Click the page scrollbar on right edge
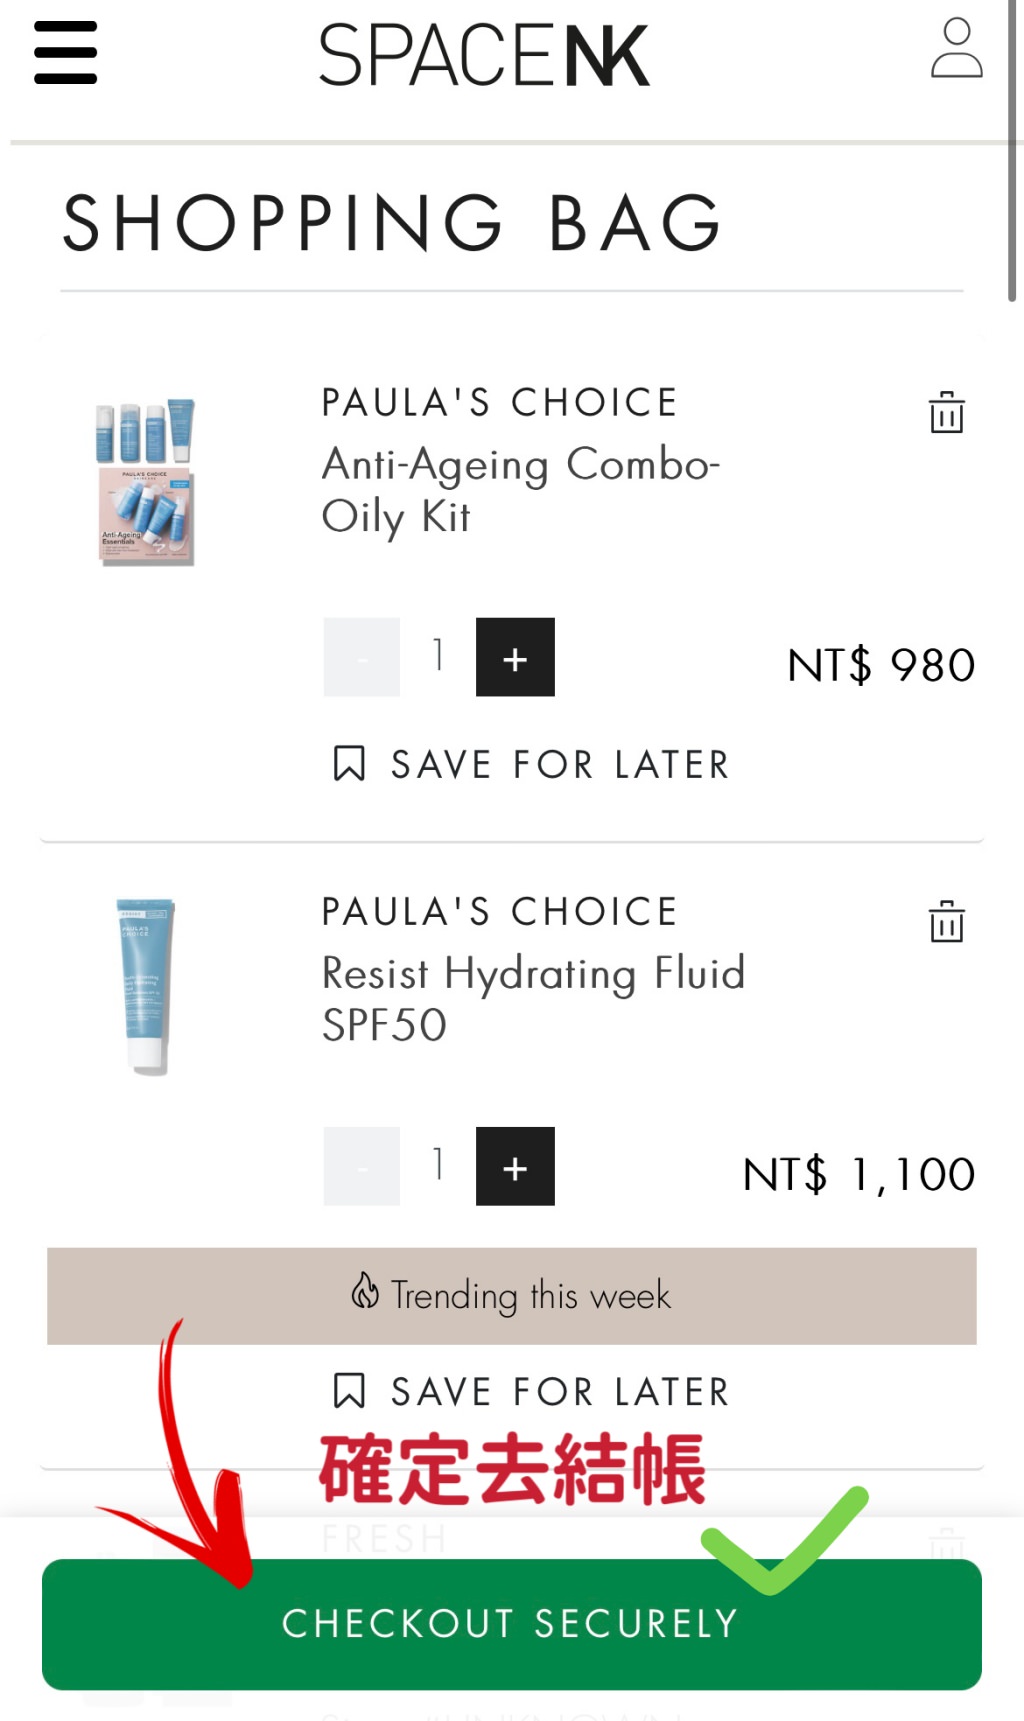Image resolution: width=1024 pixels, height=1721 pixels. [x=1012, y=150]
